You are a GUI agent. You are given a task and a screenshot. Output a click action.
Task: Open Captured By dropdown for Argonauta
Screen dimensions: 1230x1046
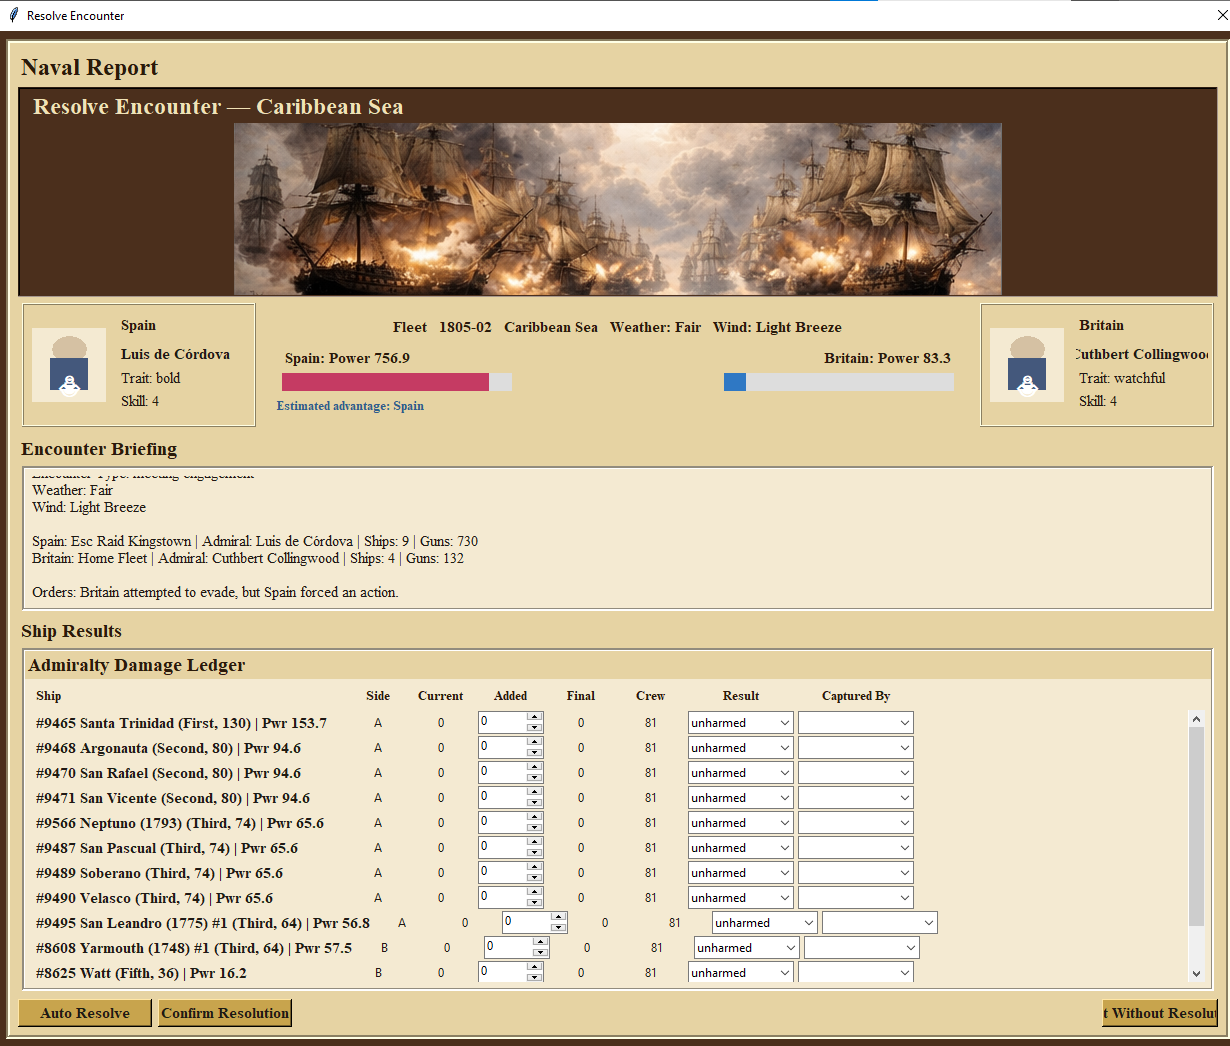(855, 748)
